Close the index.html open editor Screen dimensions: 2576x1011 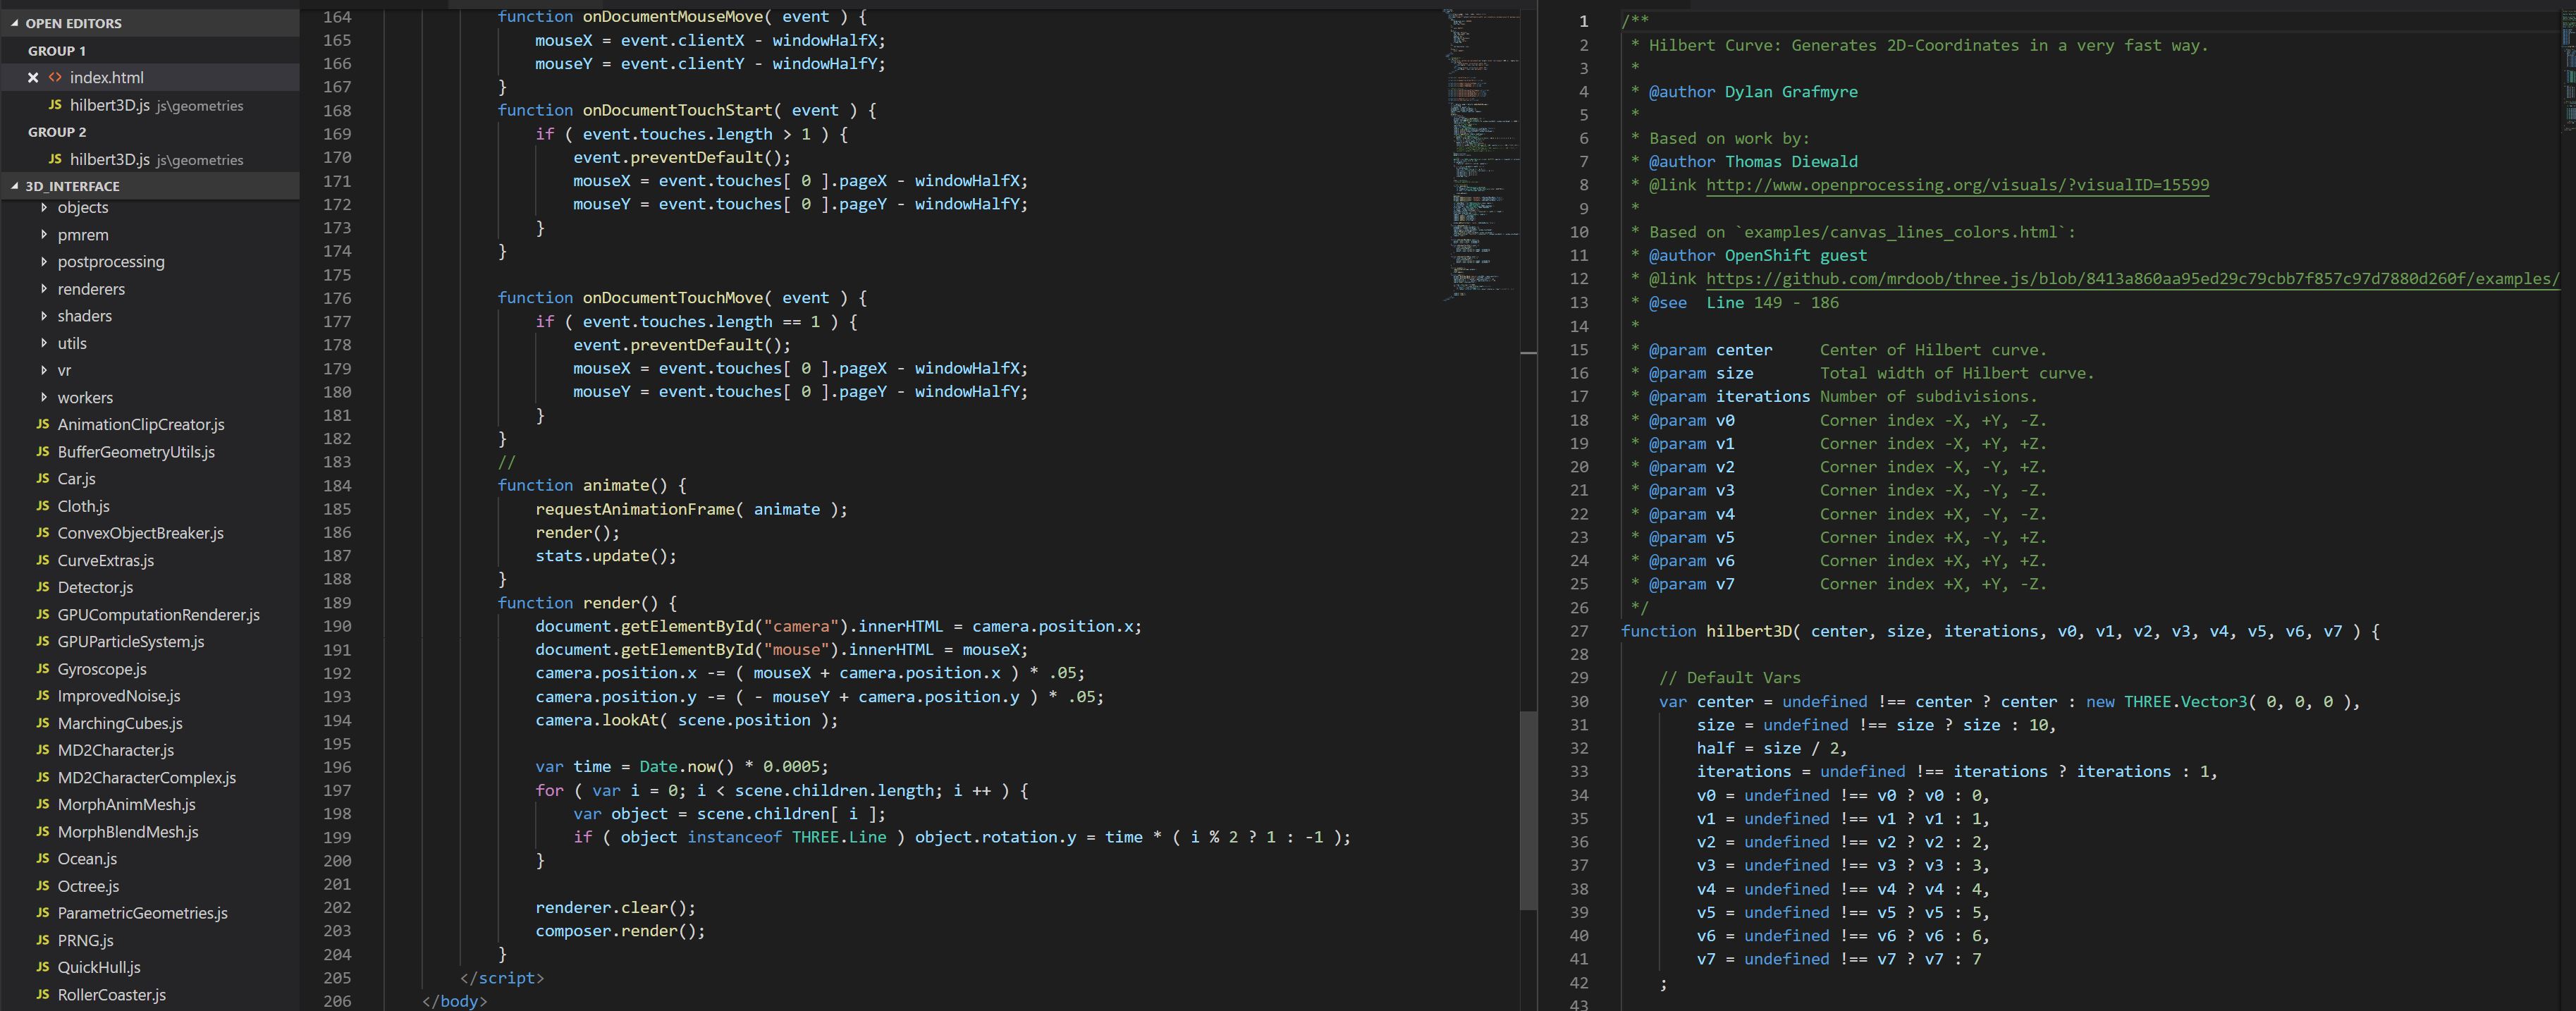(x=33, y=78)
